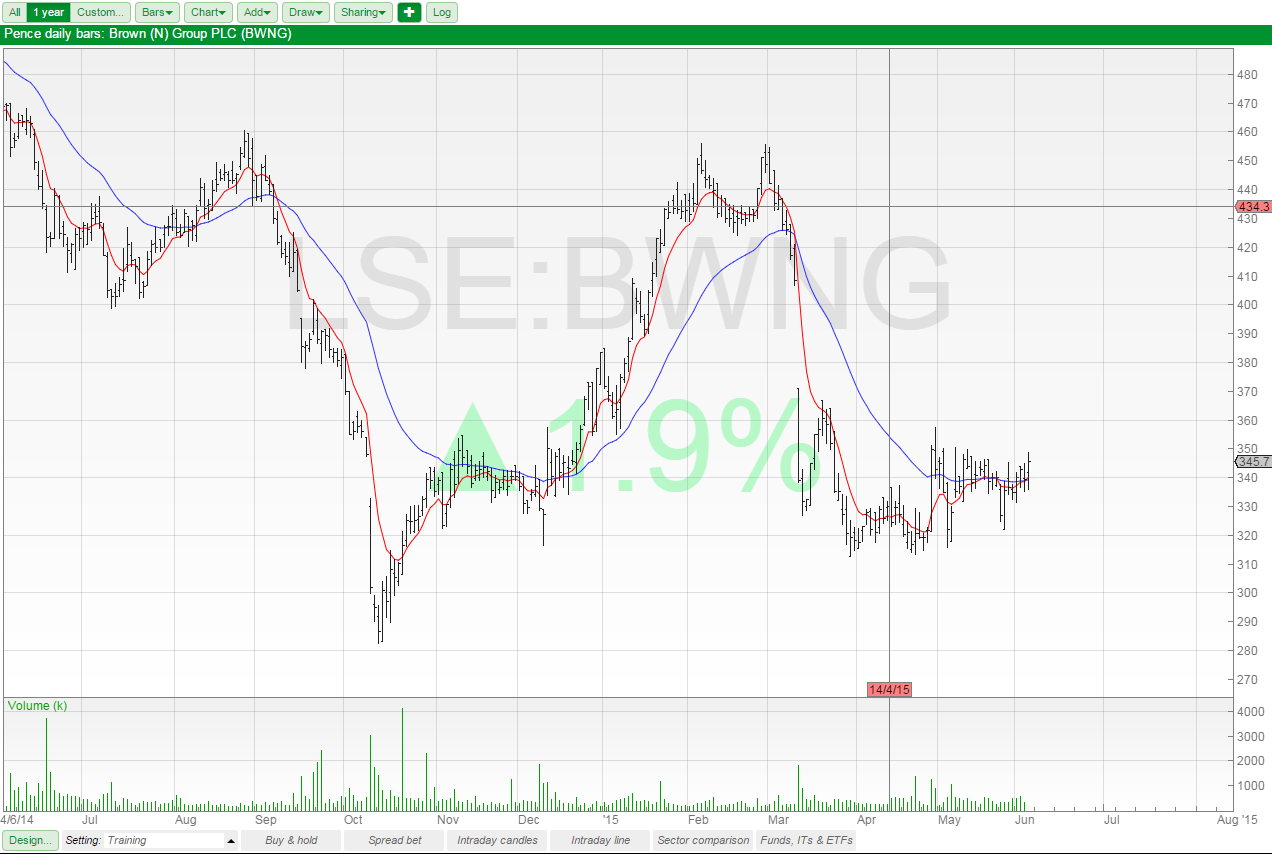Viewport: 1272px width, 854px height.
Task: Open the Chart dropdown menu
Action: click(208, 12)
